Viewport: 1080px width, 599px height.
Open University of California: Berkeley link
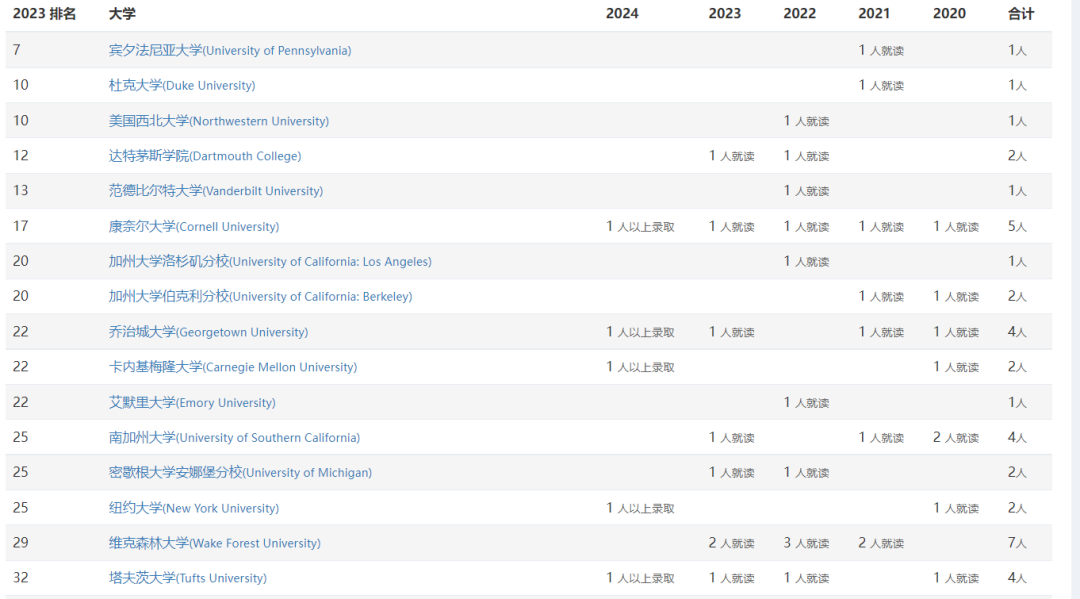point(260,296)
